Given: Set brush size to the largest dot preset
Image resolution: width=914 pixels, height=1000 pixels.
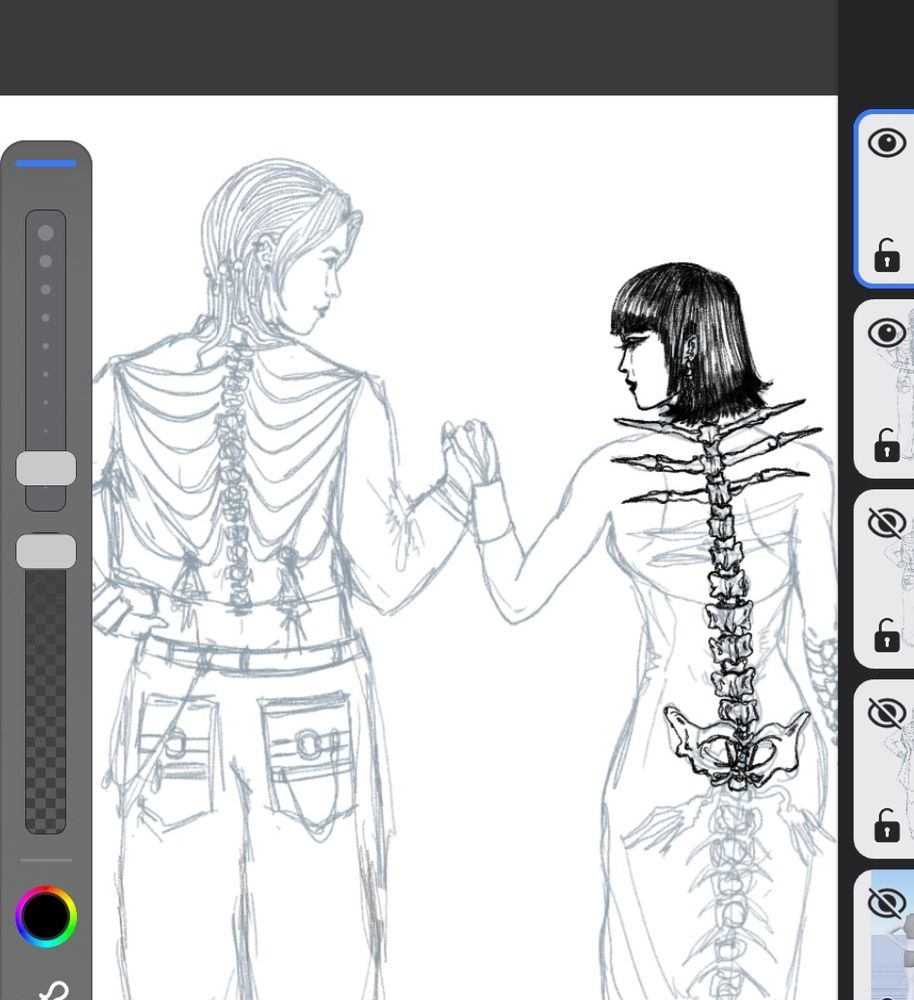Looking at the screenshot, I should [x=45, y=233].
